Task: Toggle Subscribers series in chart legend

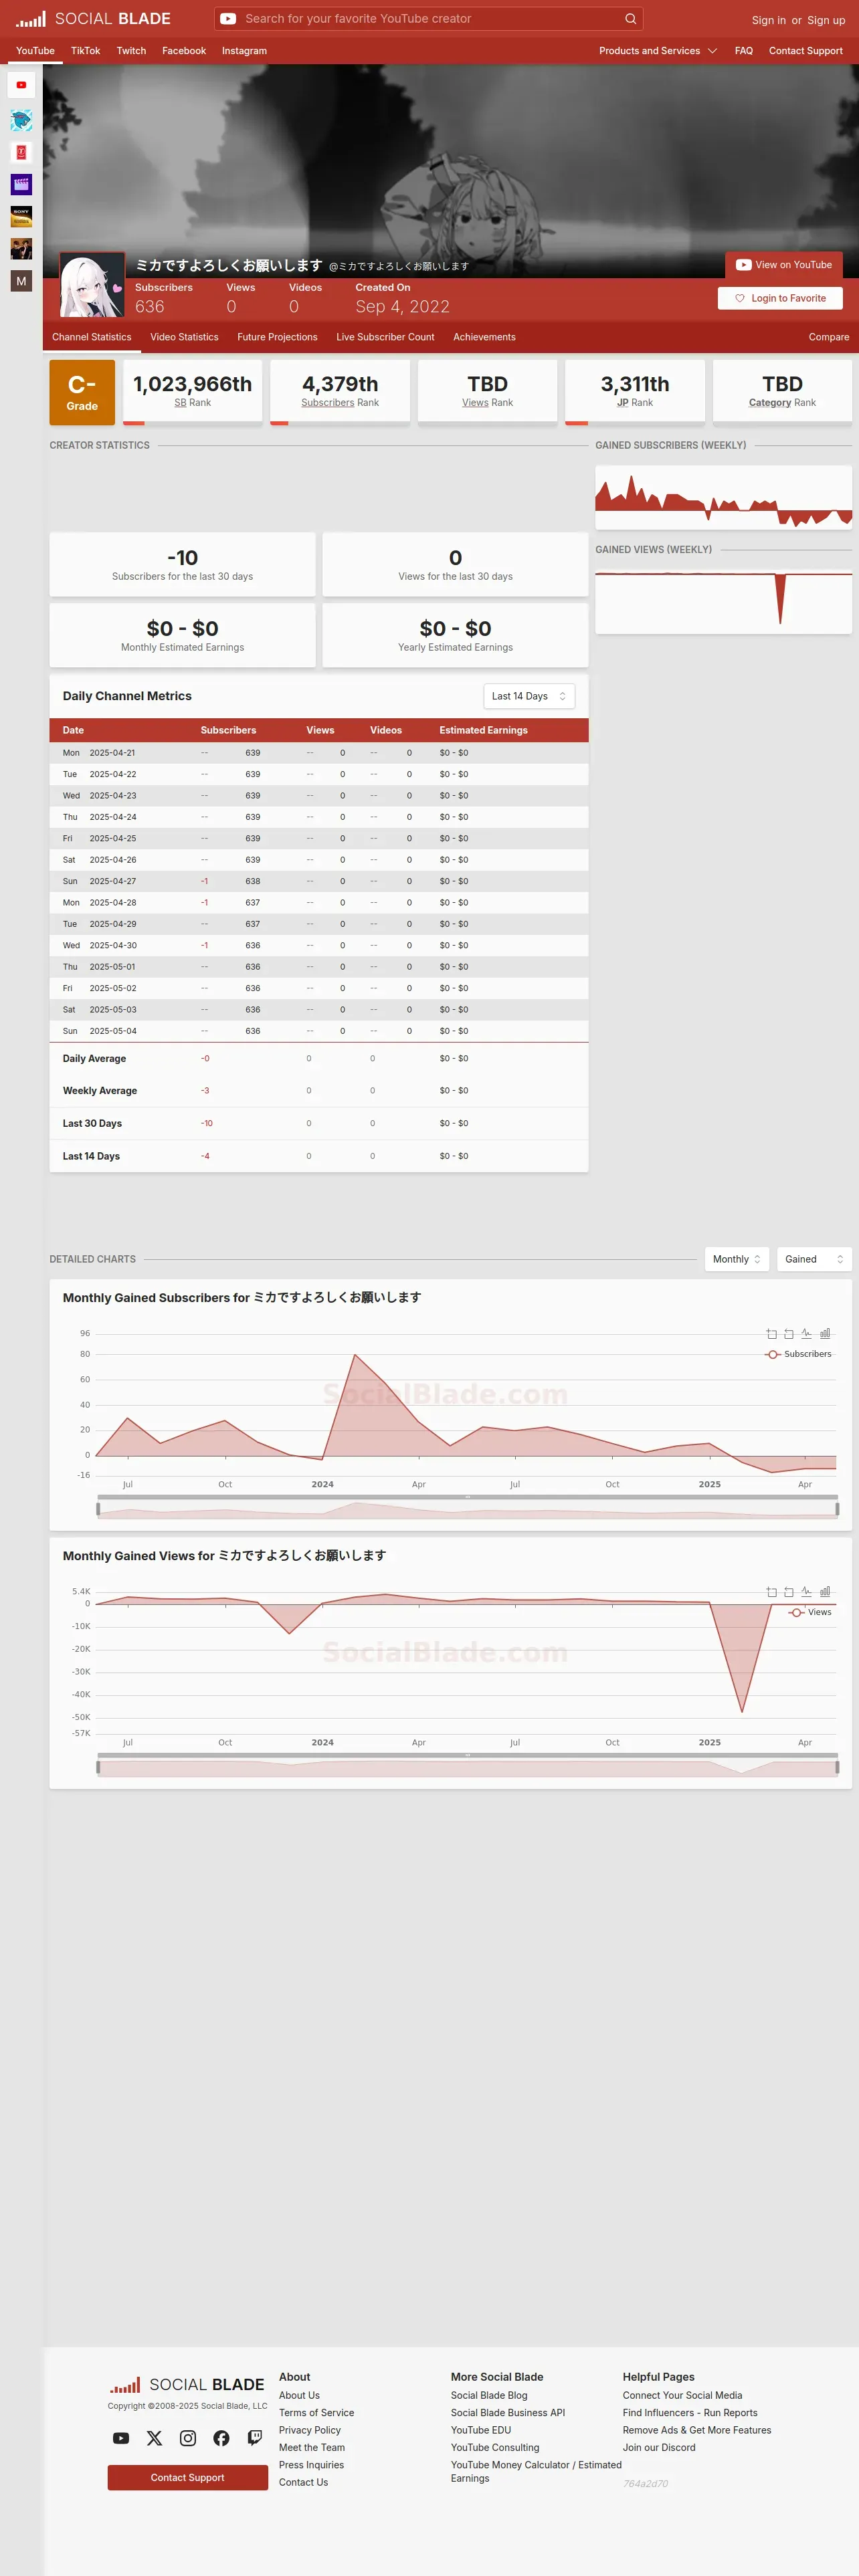Action: point(798,1354)
